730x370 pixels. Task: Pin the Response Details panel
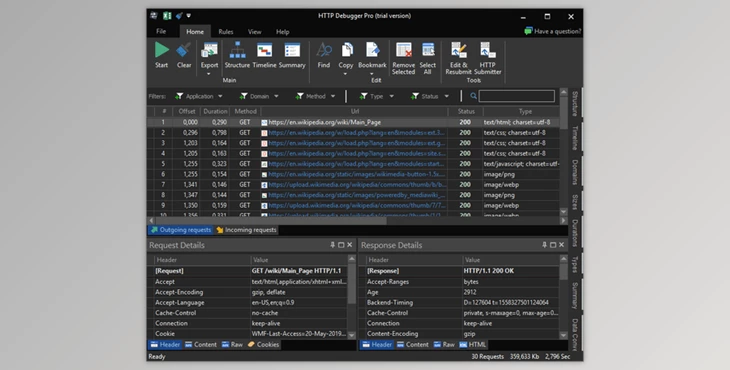pyautogui.click(x=544, y=245)
